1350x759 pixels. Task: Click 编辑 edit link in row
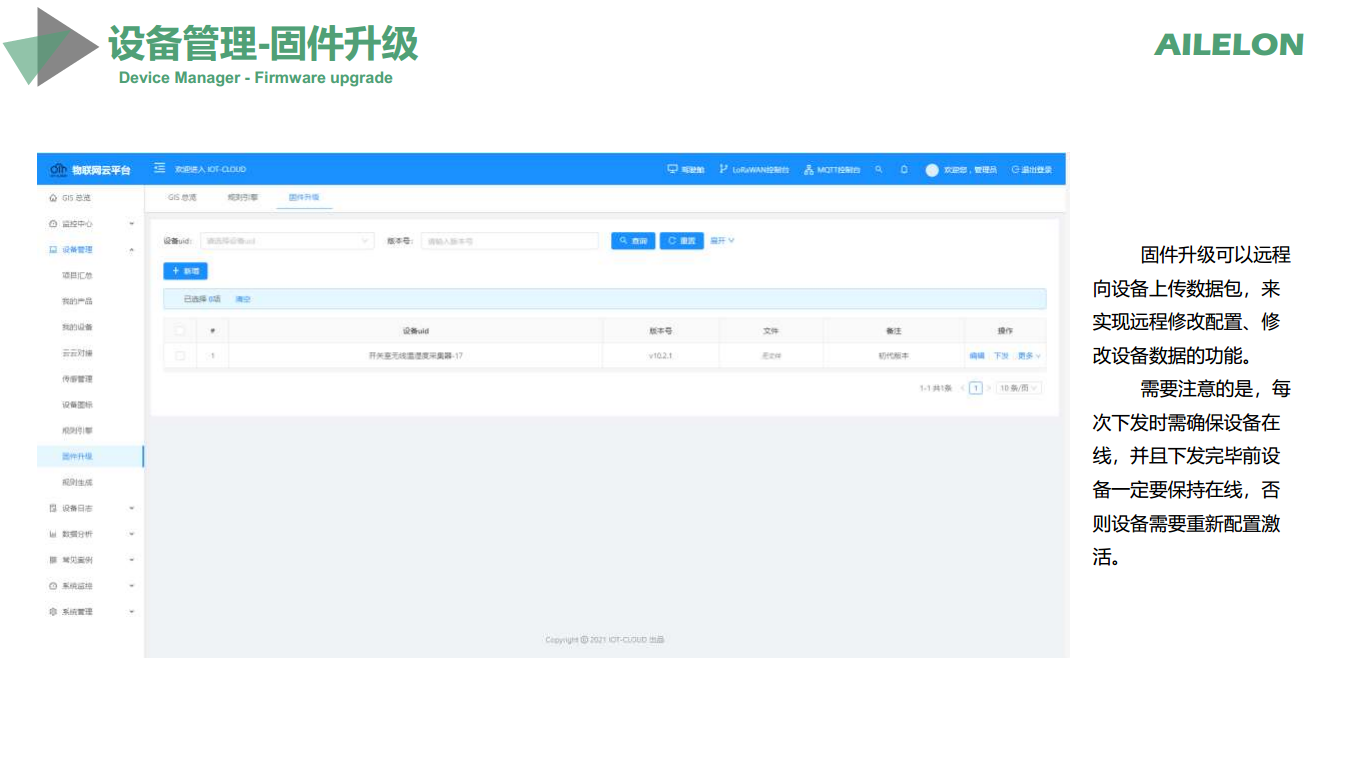coord(977,356)
